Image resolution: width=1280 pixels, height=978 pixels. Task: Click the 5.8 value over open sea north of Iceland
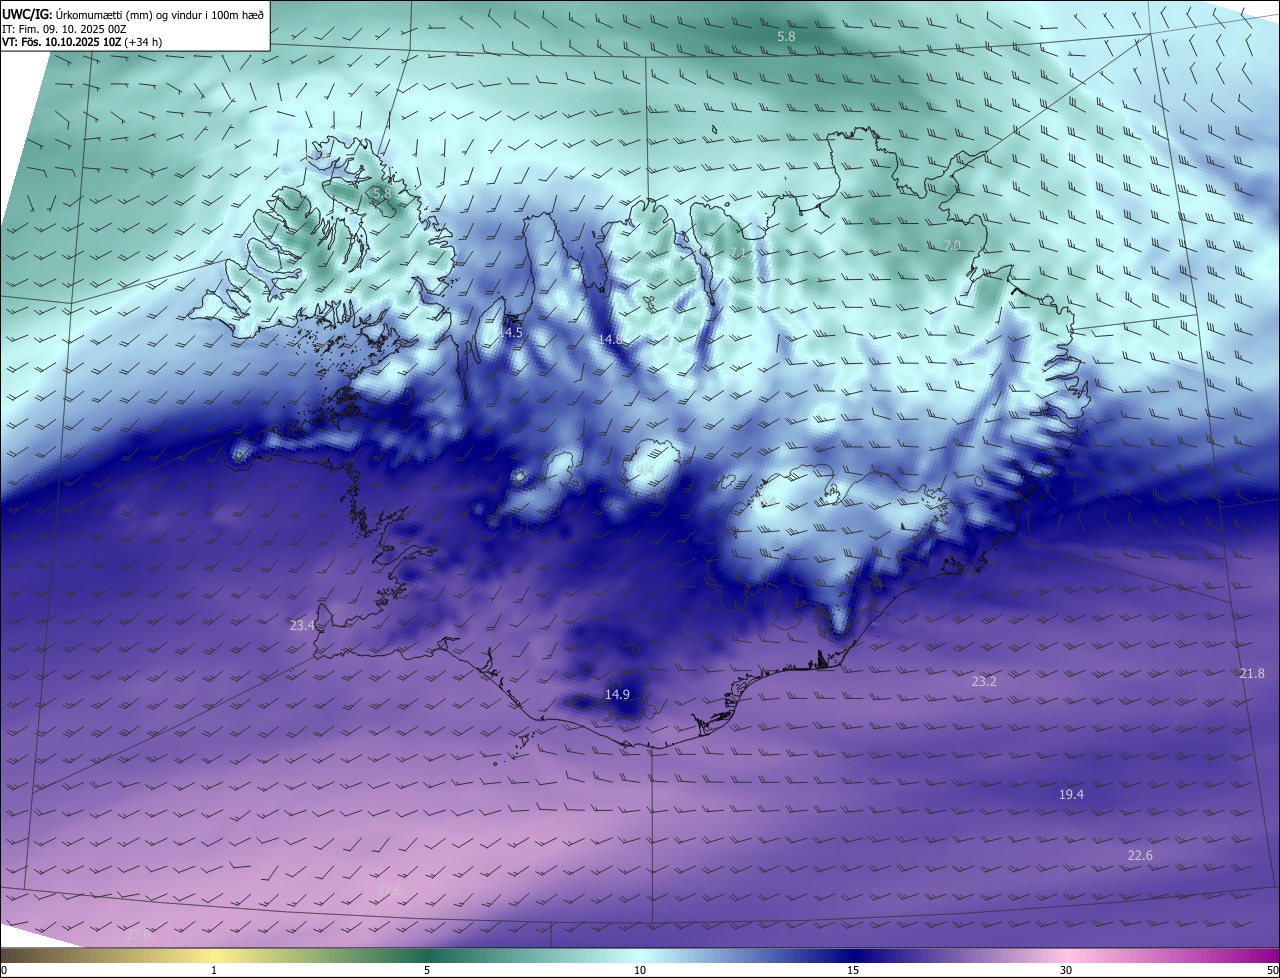[786, 37]
